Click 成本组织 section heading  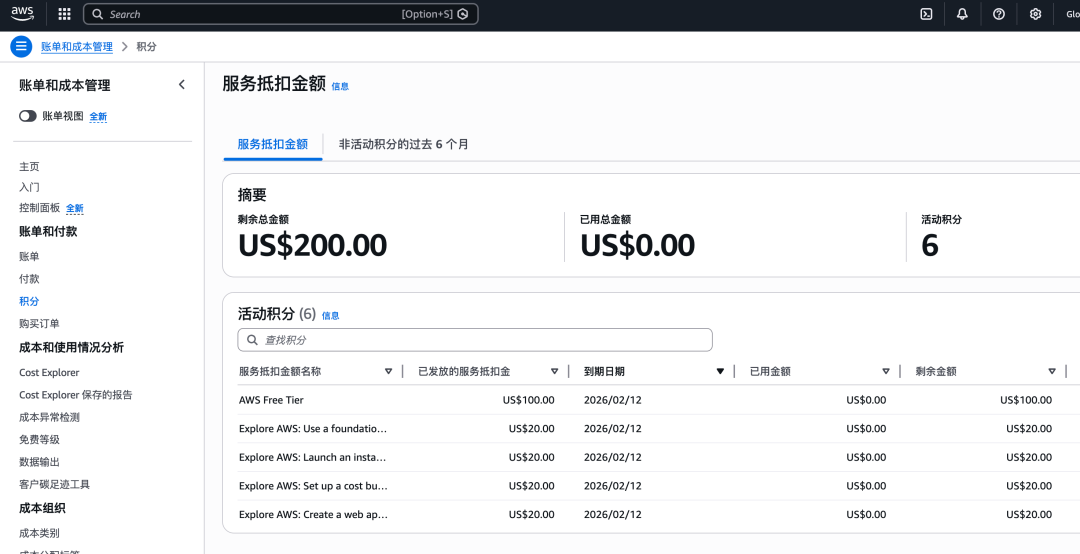[x=42, y=509]
